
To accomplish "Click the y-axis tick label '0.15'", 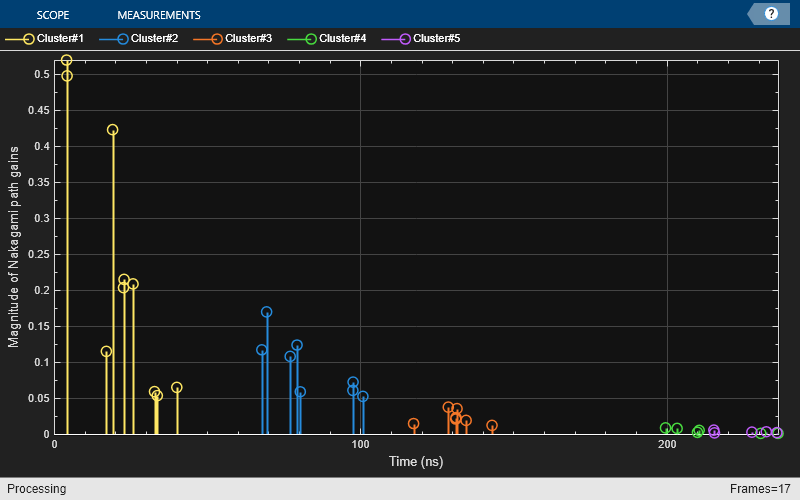I will click(39, 327).
